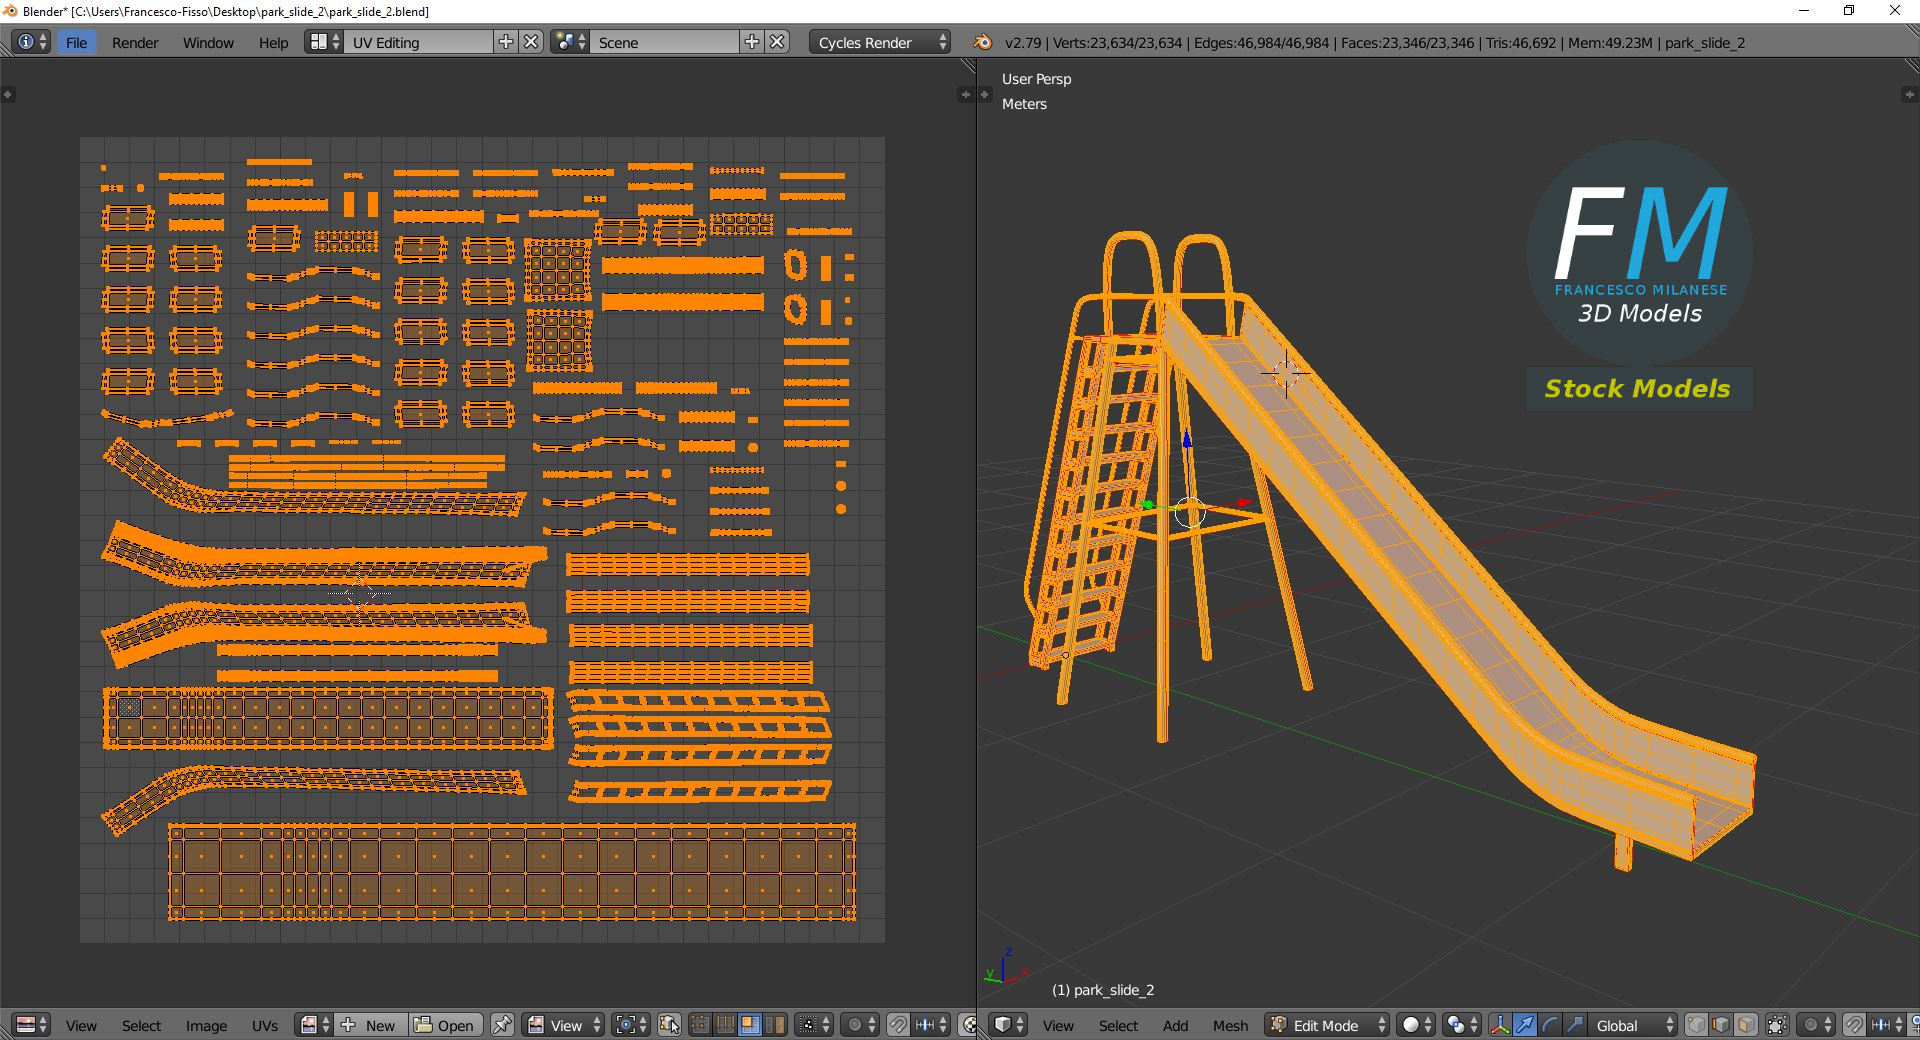Open the Window menu
Screen dimensions: 1920x1040
click(208, 42)
